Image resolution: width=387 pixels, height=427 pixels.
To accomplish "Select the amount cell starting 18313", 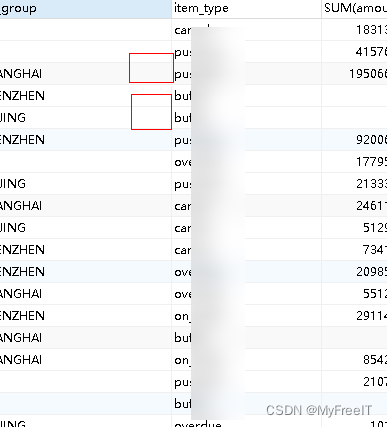I will point(354,30).
